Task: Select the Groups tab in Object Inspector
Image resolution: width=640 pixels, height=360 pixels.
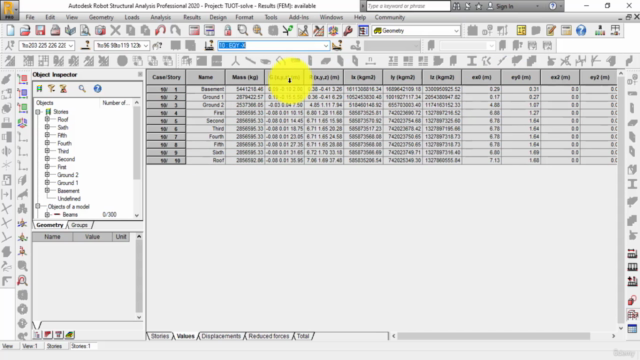Action: 79,225
